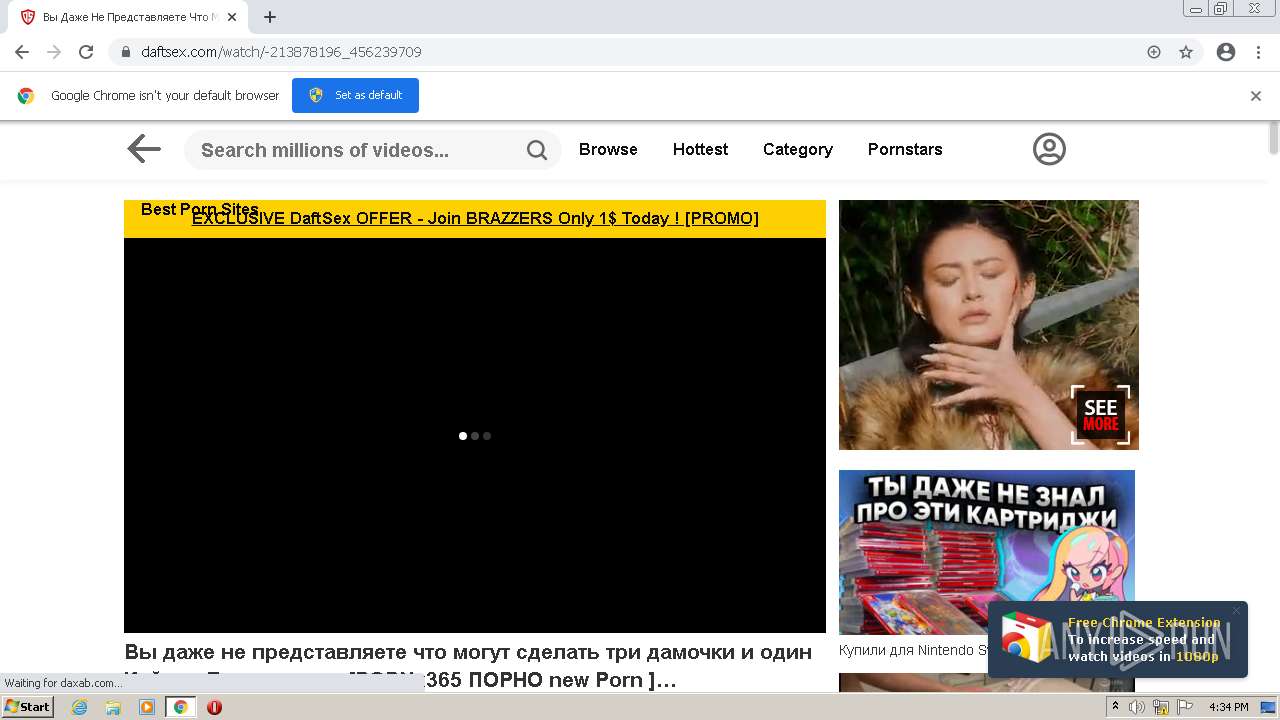1280x720 pixels.
Task: Open Chrome's three-dot menu
Action: tap(1259, 52)
